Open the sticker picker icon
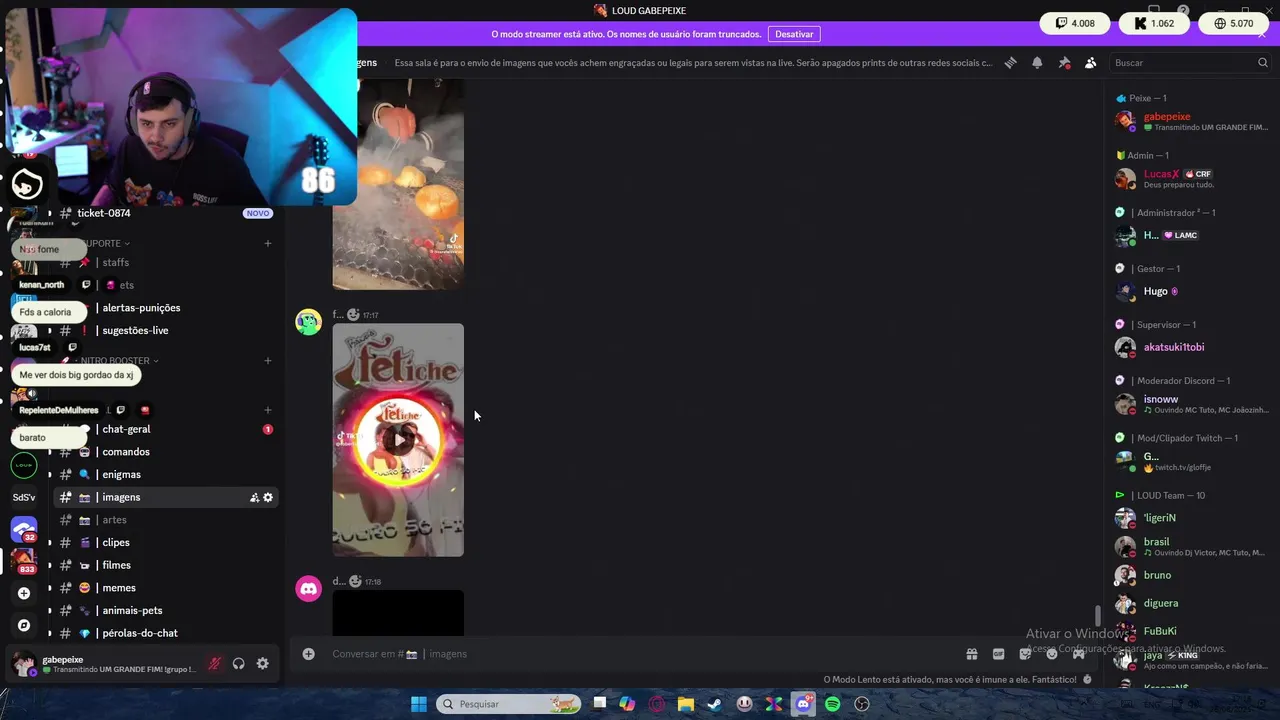The width and height of the screenshot is (1280, 720). 1025,654
